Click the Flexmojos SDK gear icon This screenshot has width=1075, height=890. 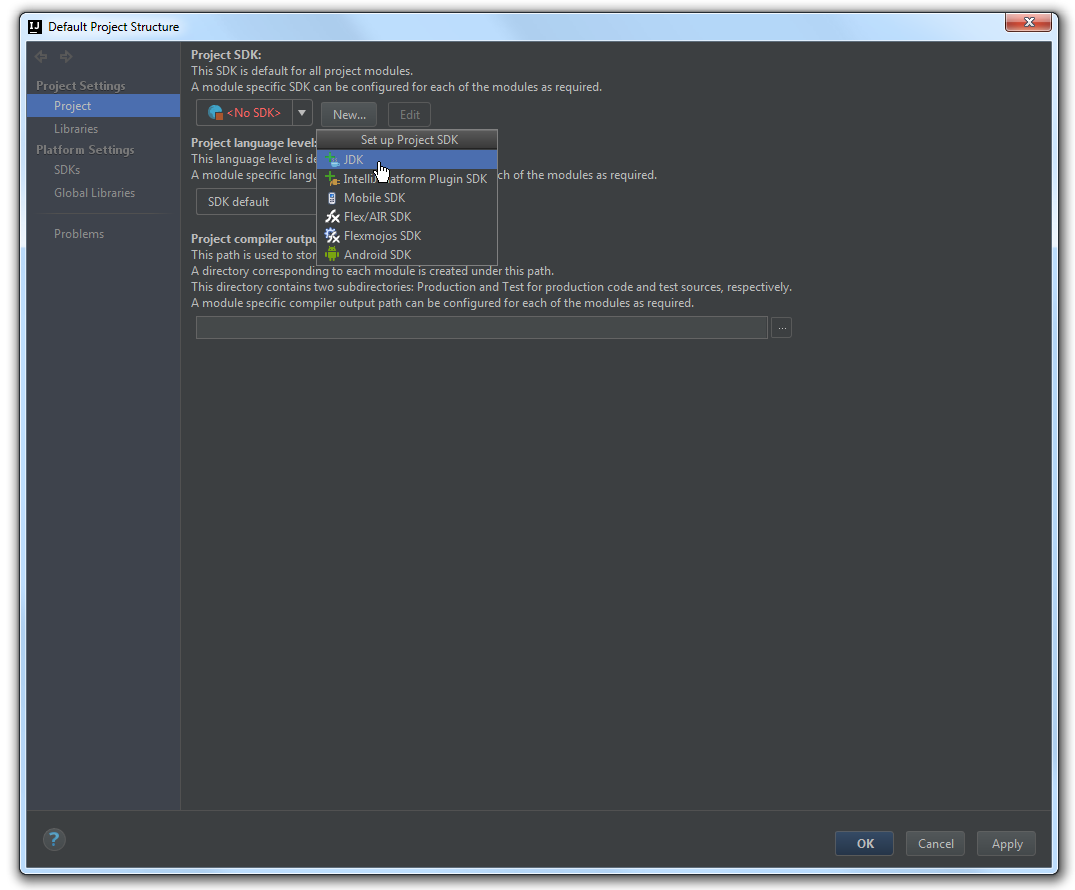(x=332, y=236)
